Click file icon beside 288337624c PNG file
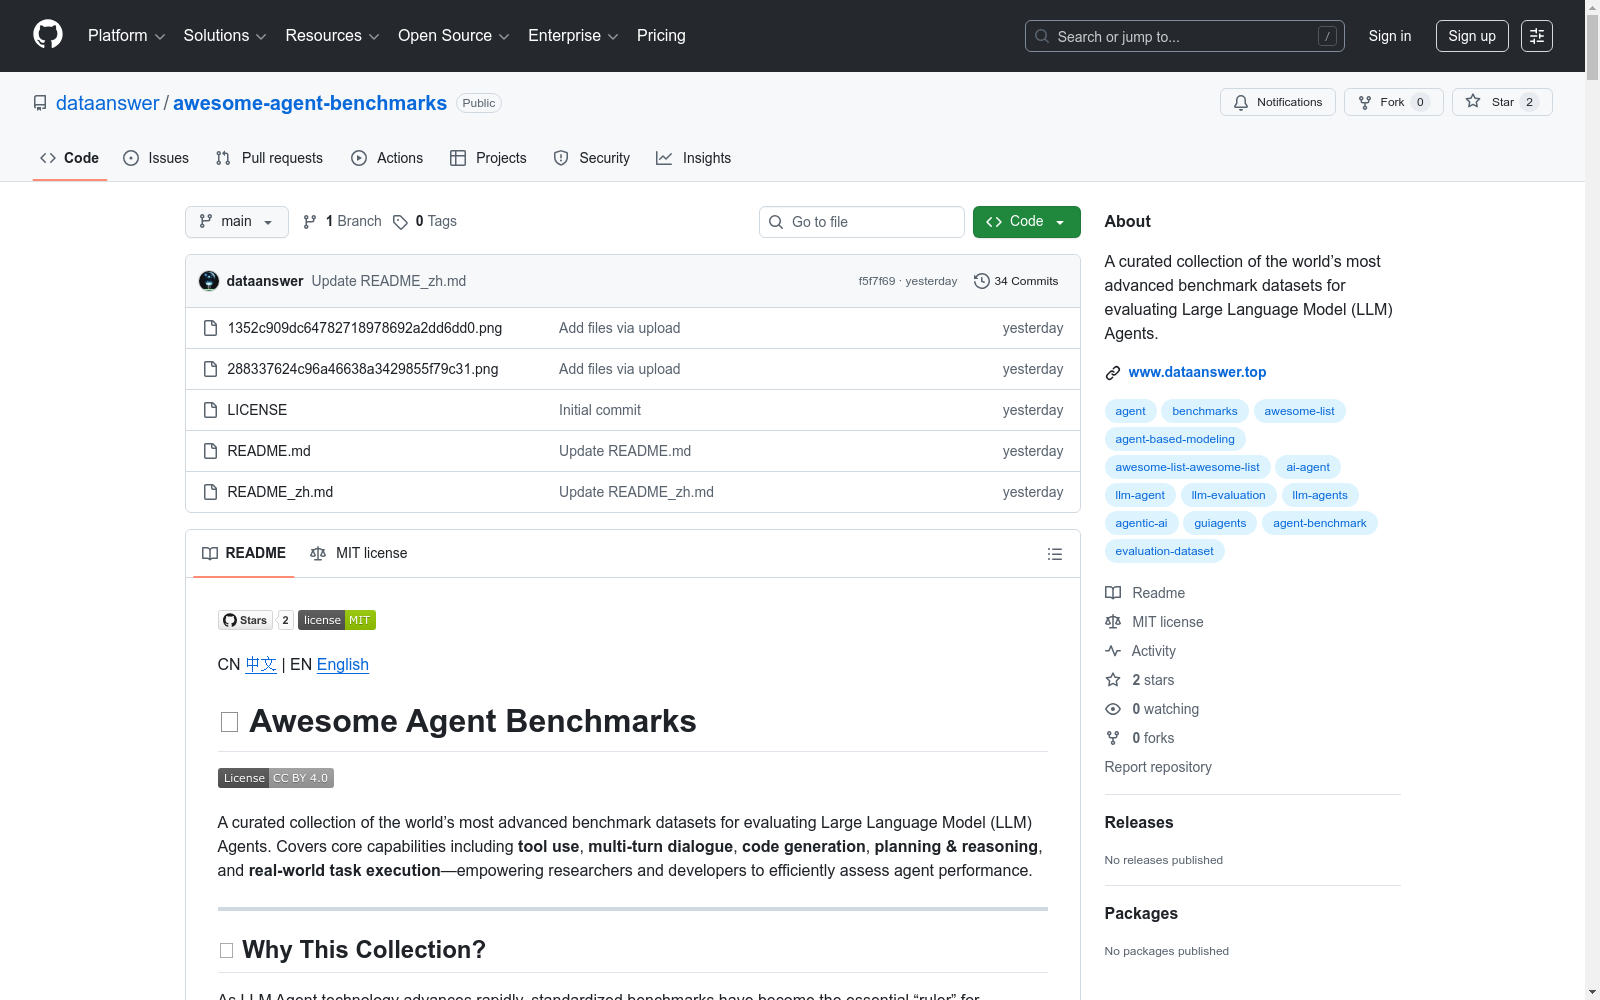Image resolution: width=1600 pixels, height=1000 pixels. point(210,369)
